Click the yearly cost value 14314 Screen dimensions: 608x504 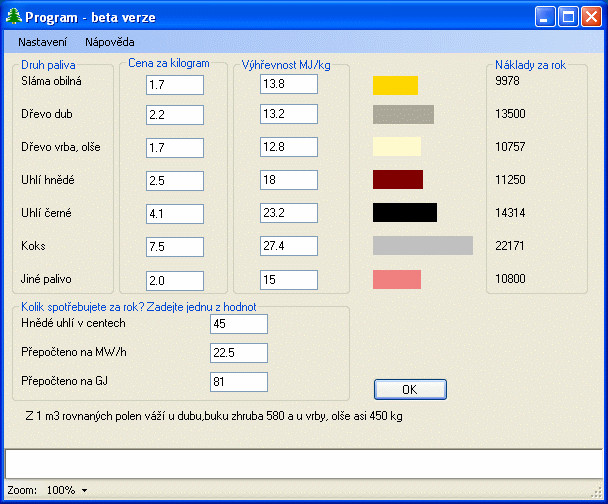(510, 212)
